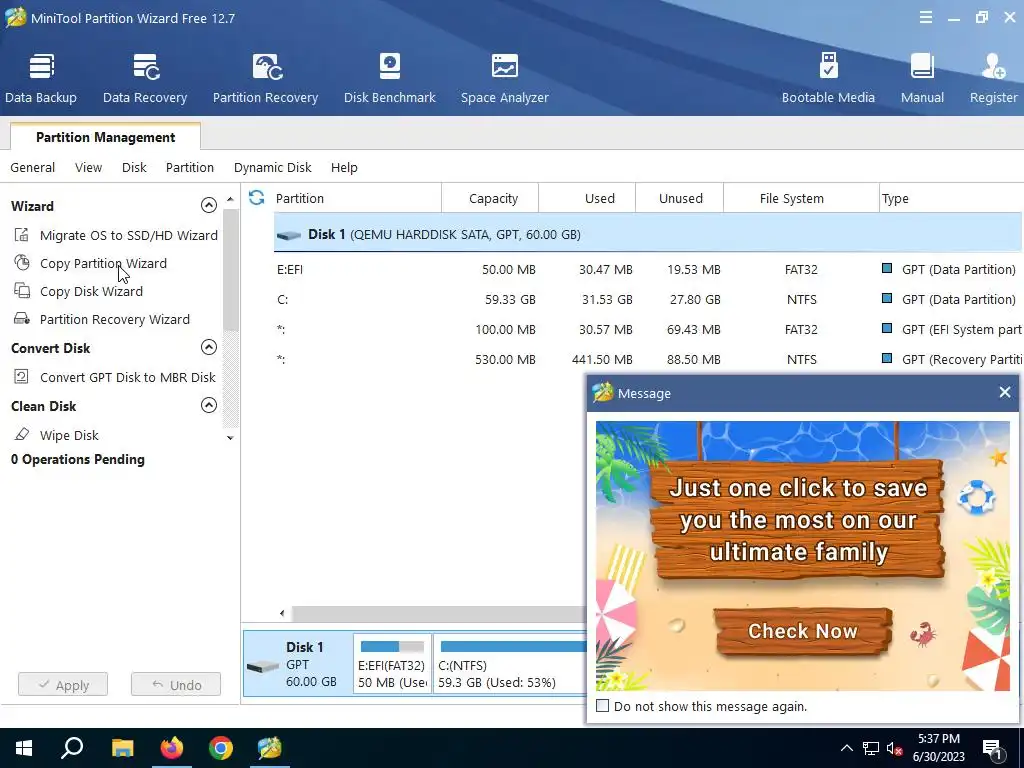Image resolution: width=1024 pixels, height=768 pixels.
Task: Click the muted volume tray icon
Action: pos(895,748)
